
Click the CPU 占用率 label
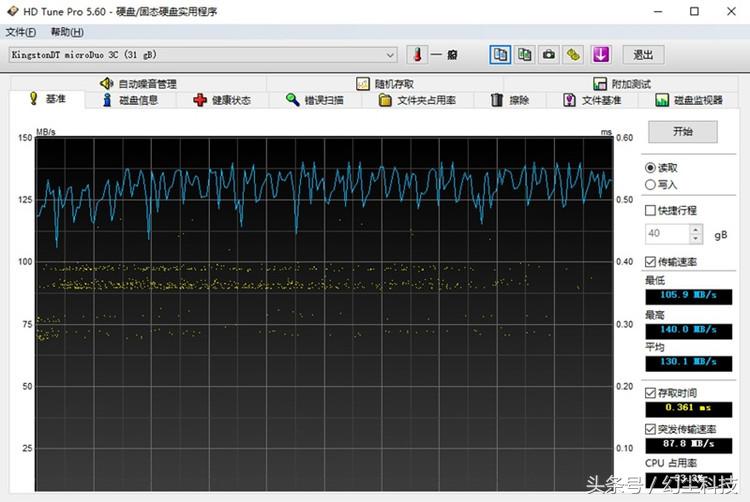(671, 463)
